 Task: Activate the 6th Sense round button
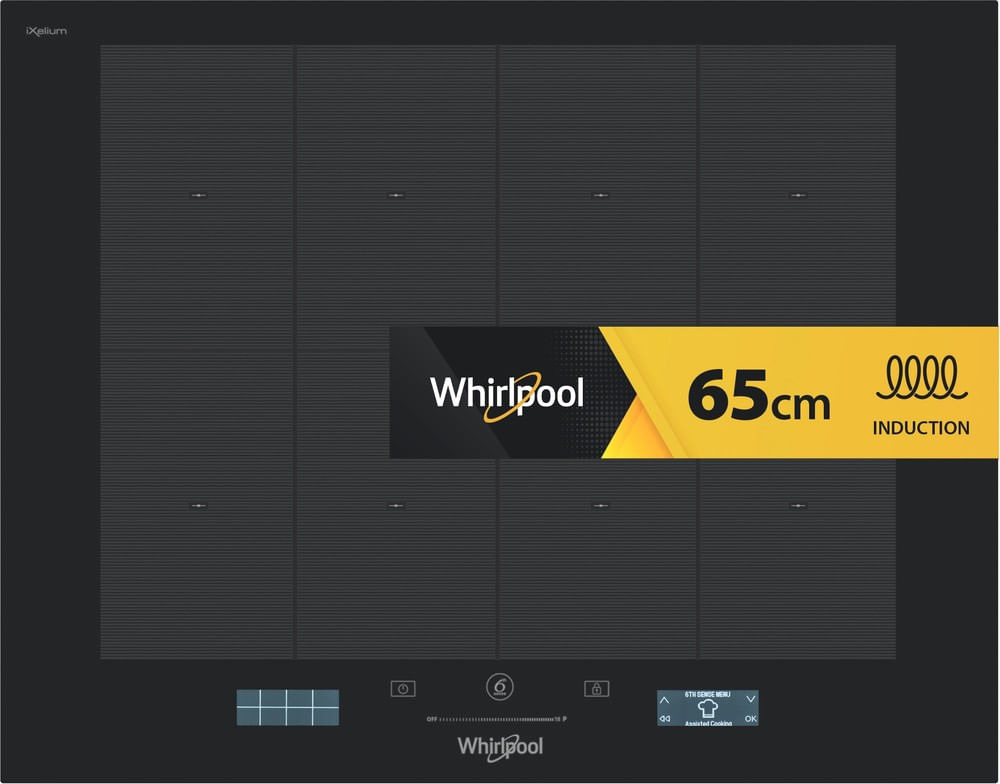point(500,687)
